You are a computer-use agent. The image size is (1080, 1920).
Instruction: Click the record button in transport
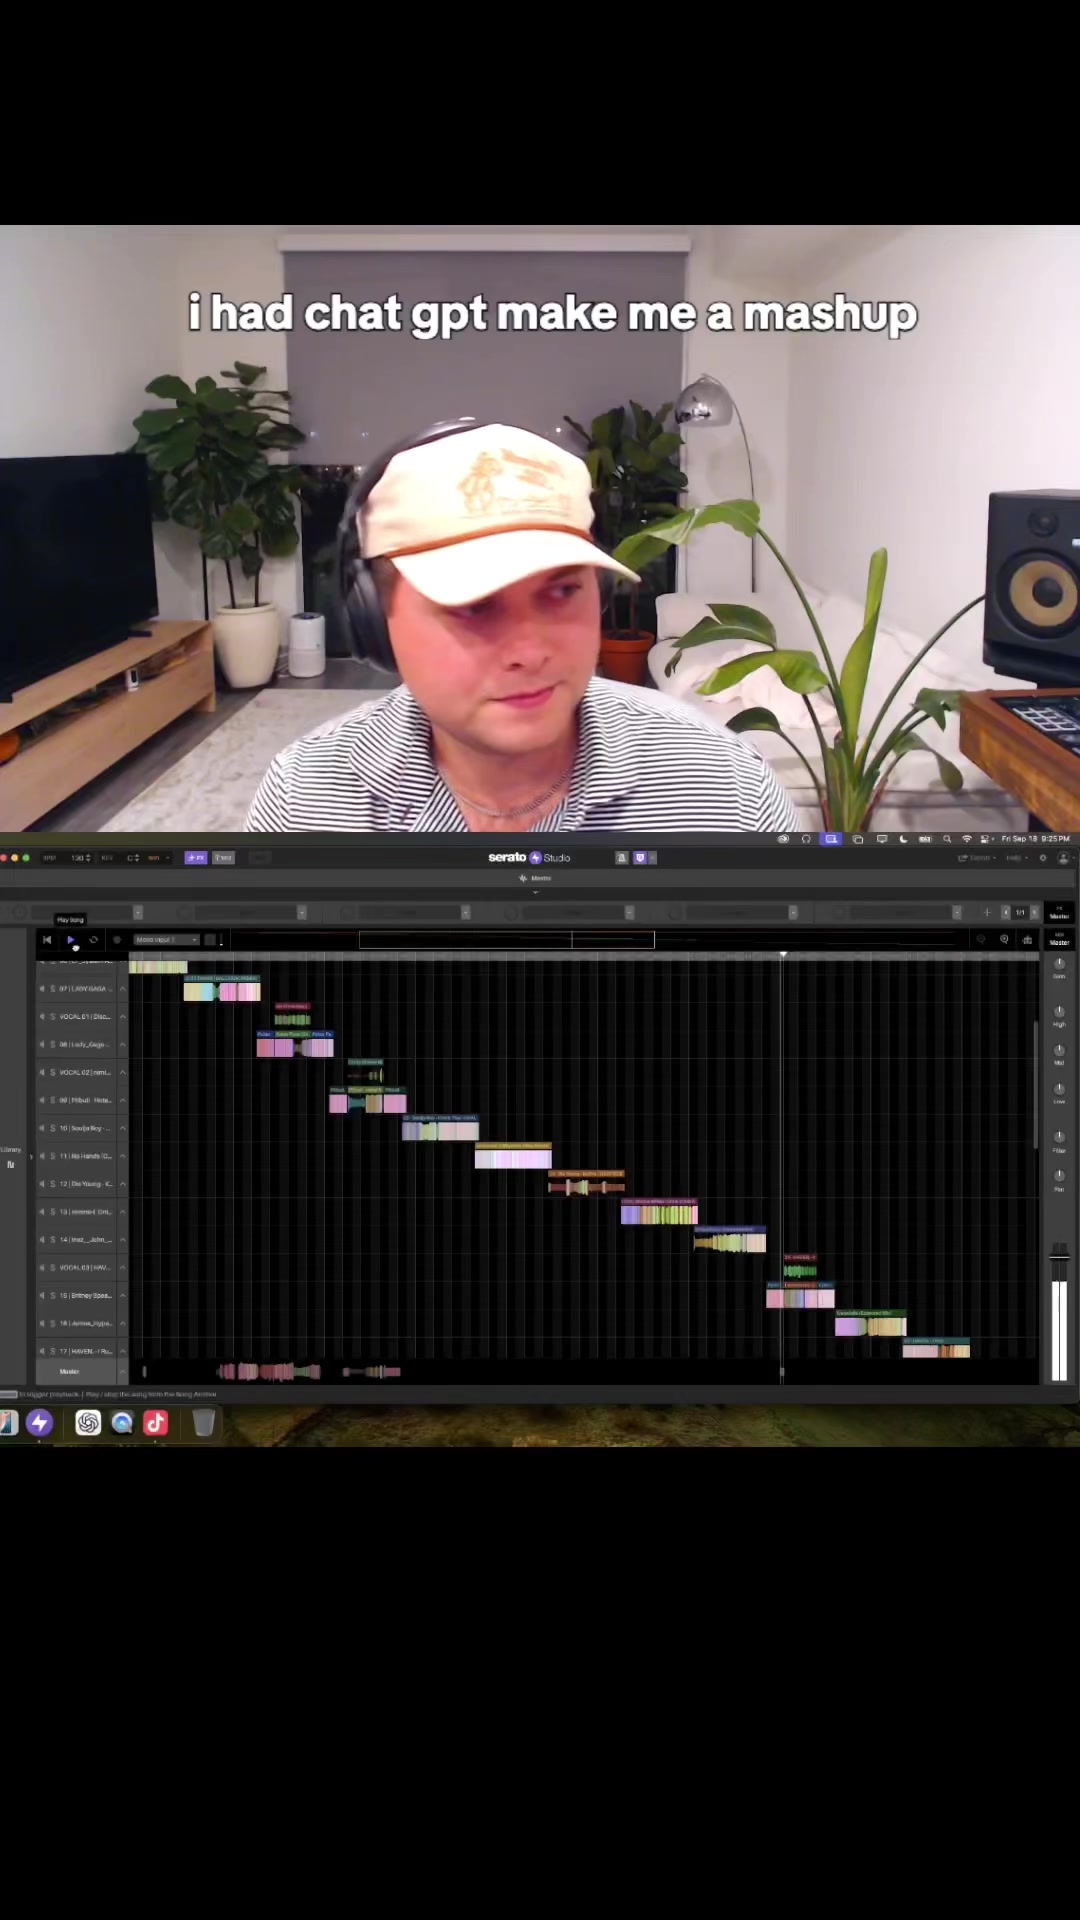(x=117, y=940)
